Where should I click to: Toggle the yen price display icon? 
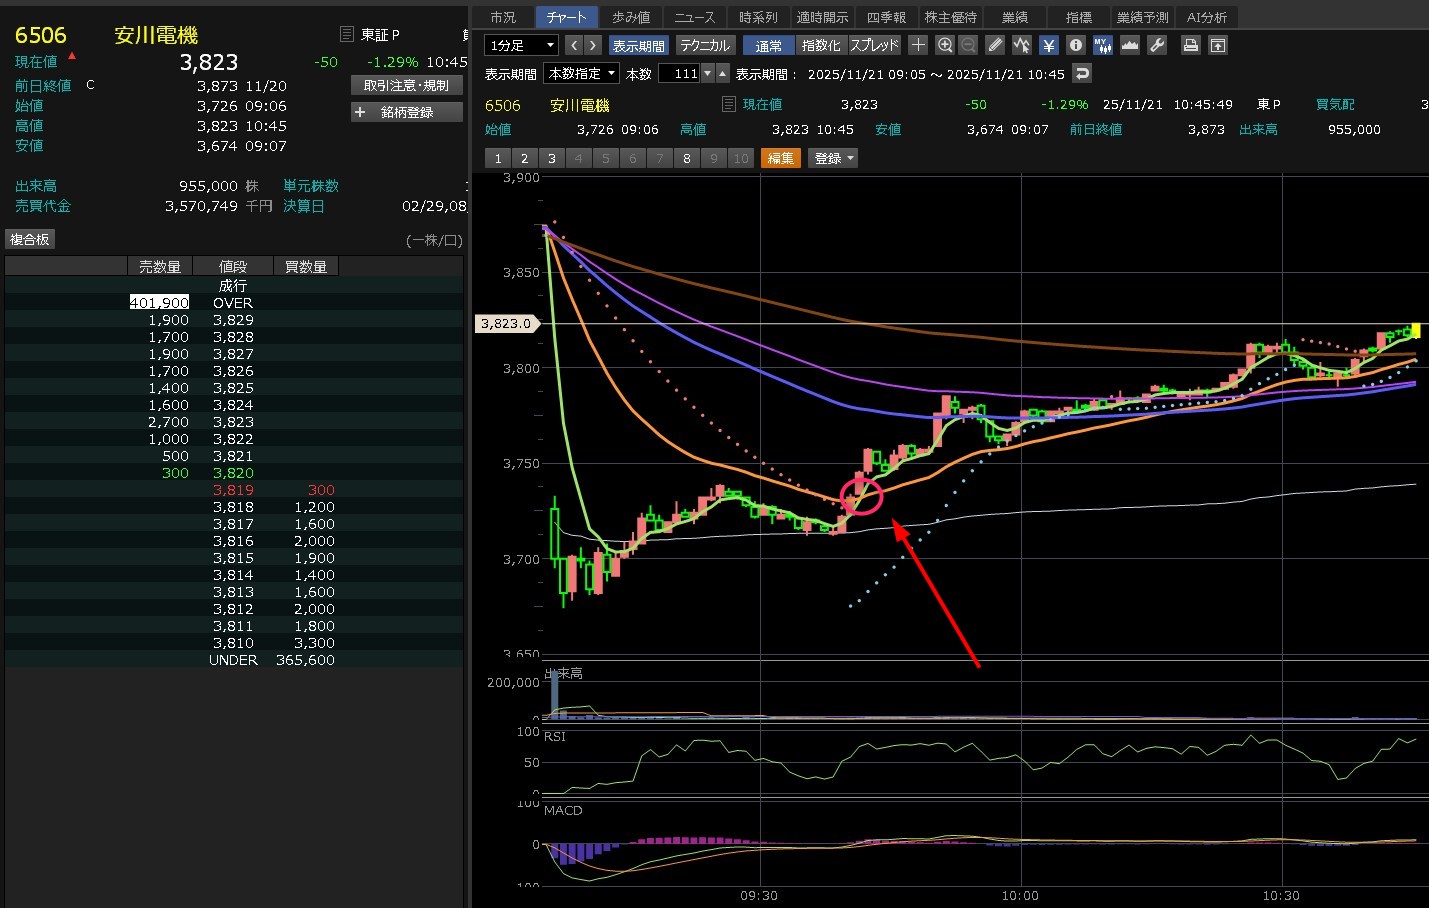pos(1048,45)
